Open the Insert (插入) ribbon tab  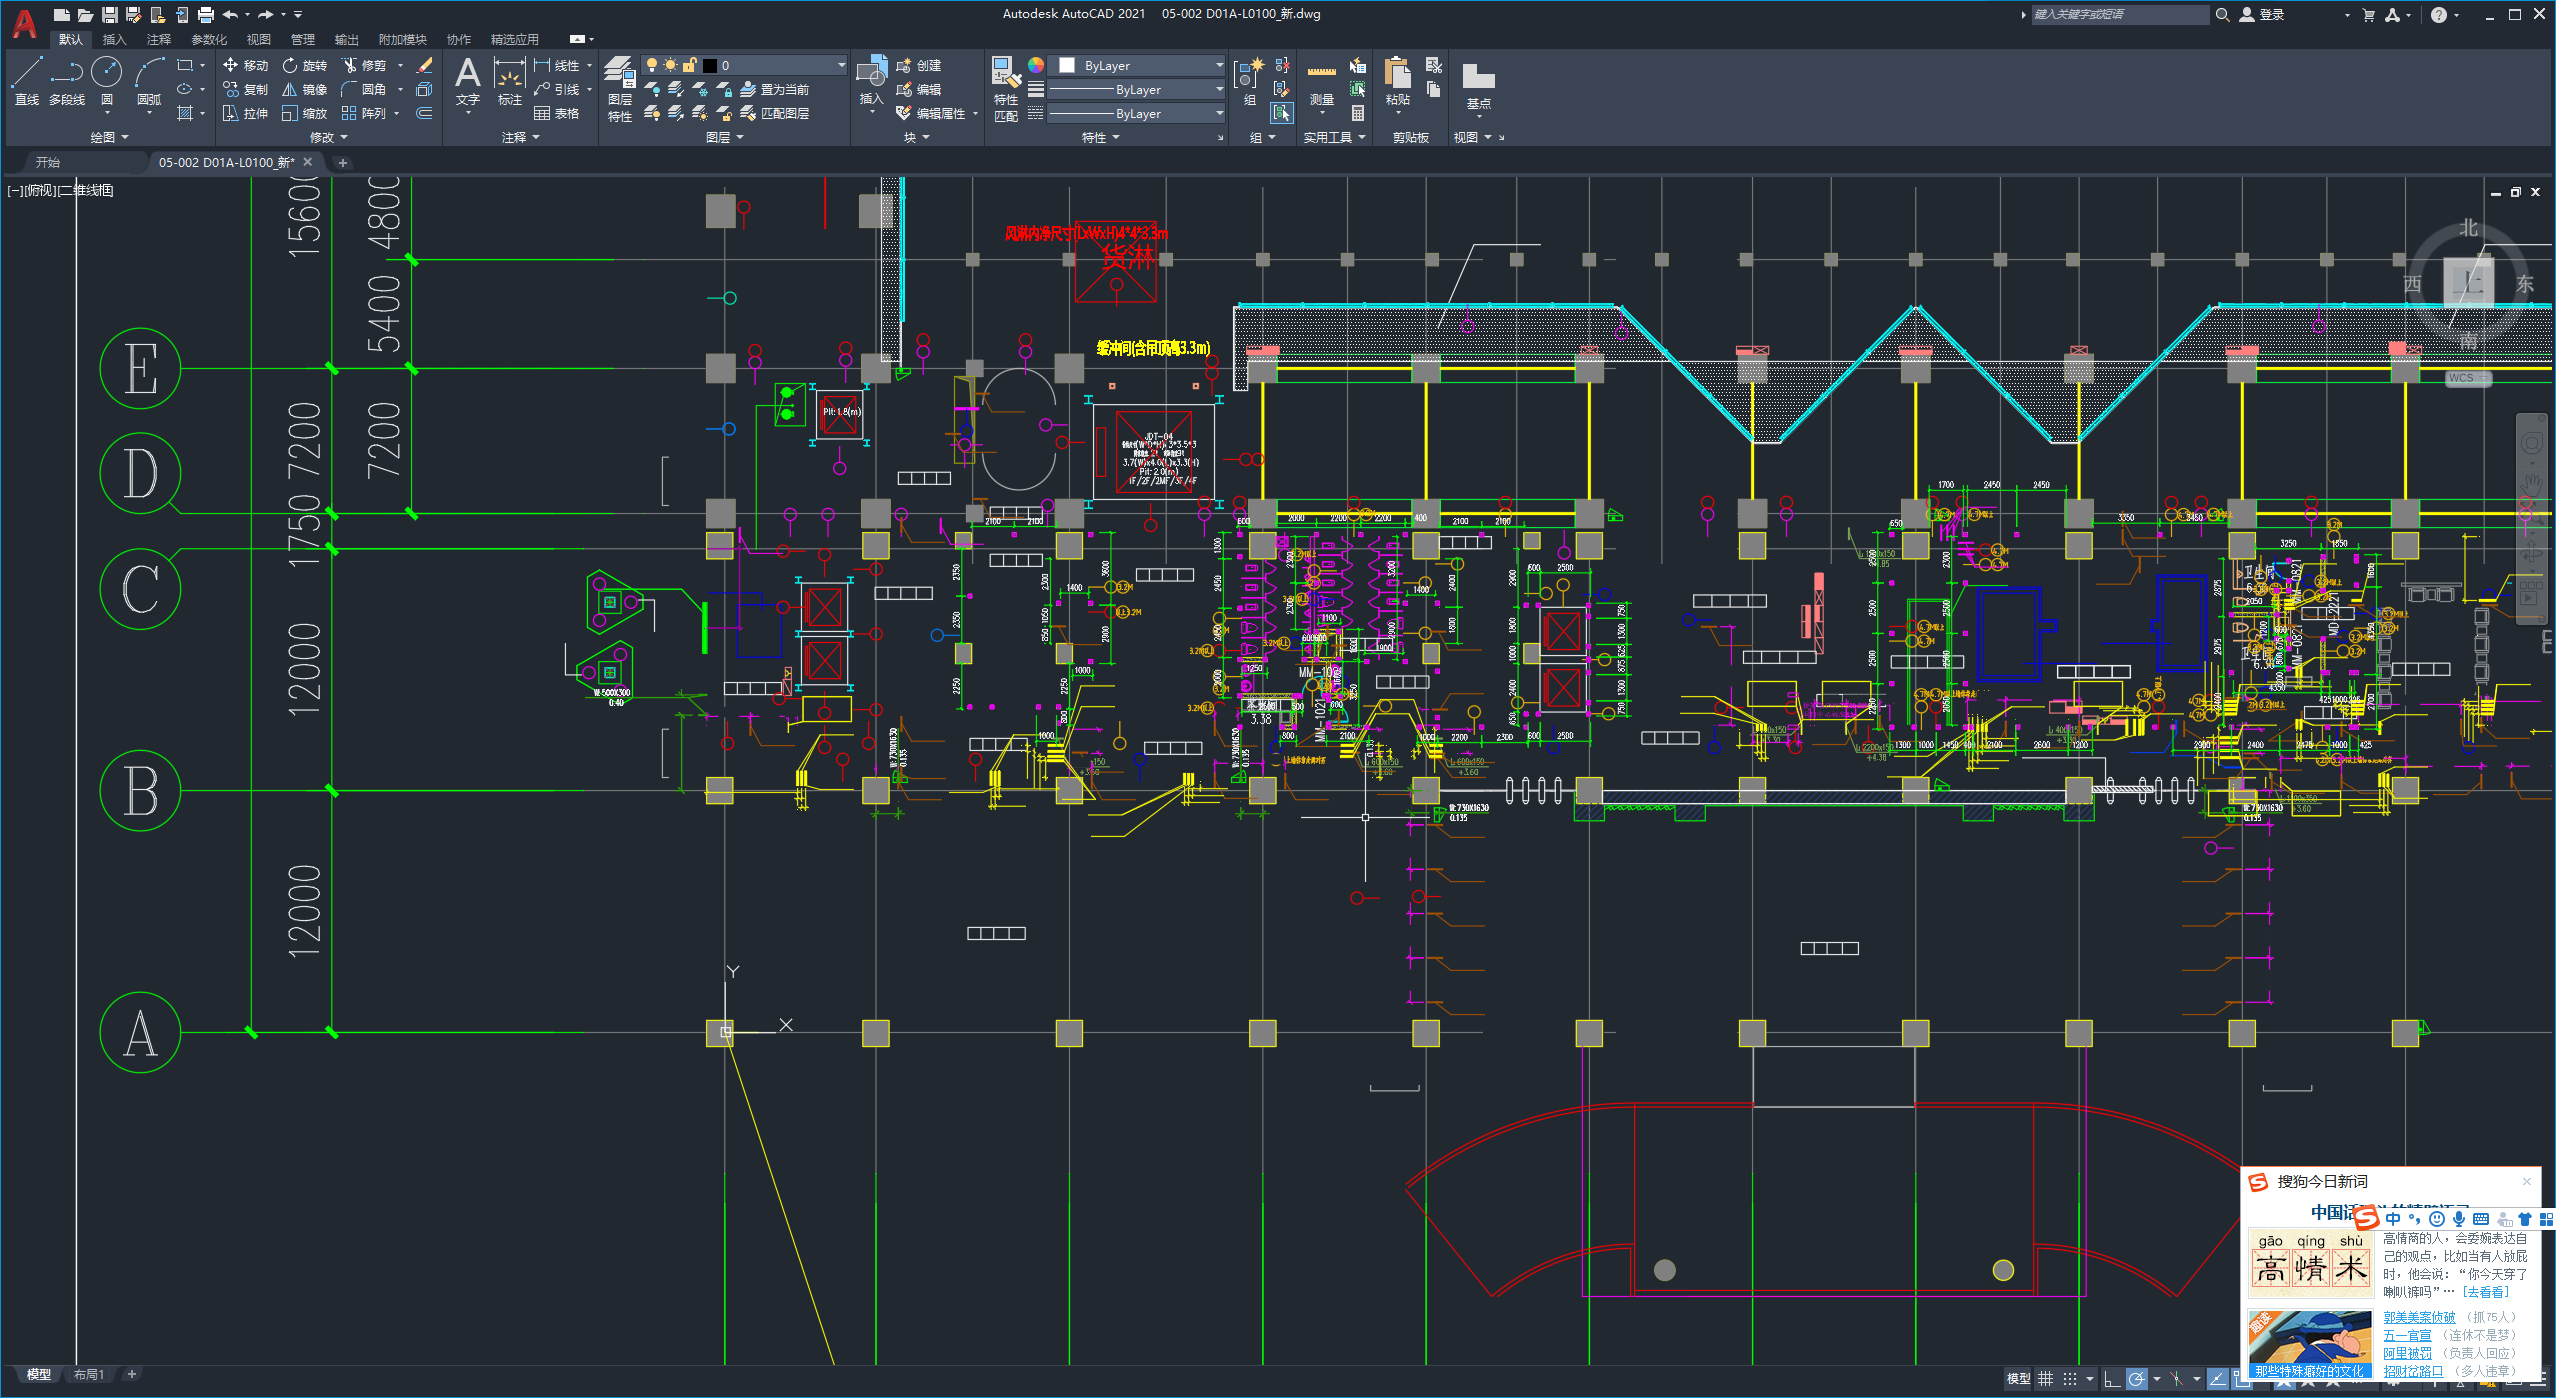coord(115,39)
